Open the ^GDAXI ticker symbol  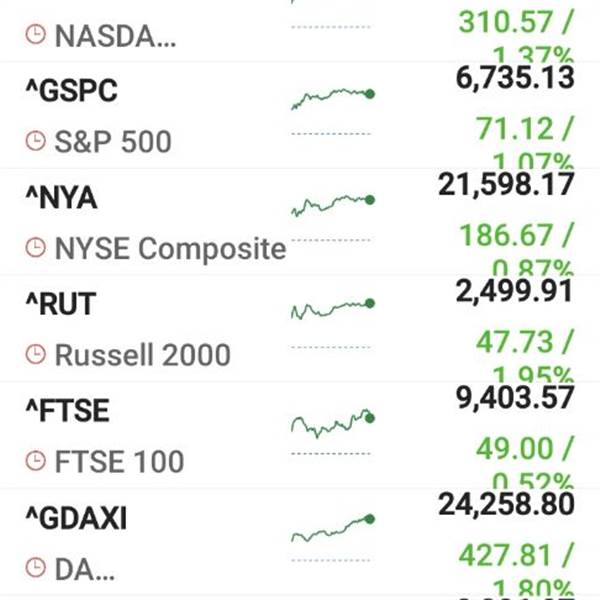coord(76,518)
